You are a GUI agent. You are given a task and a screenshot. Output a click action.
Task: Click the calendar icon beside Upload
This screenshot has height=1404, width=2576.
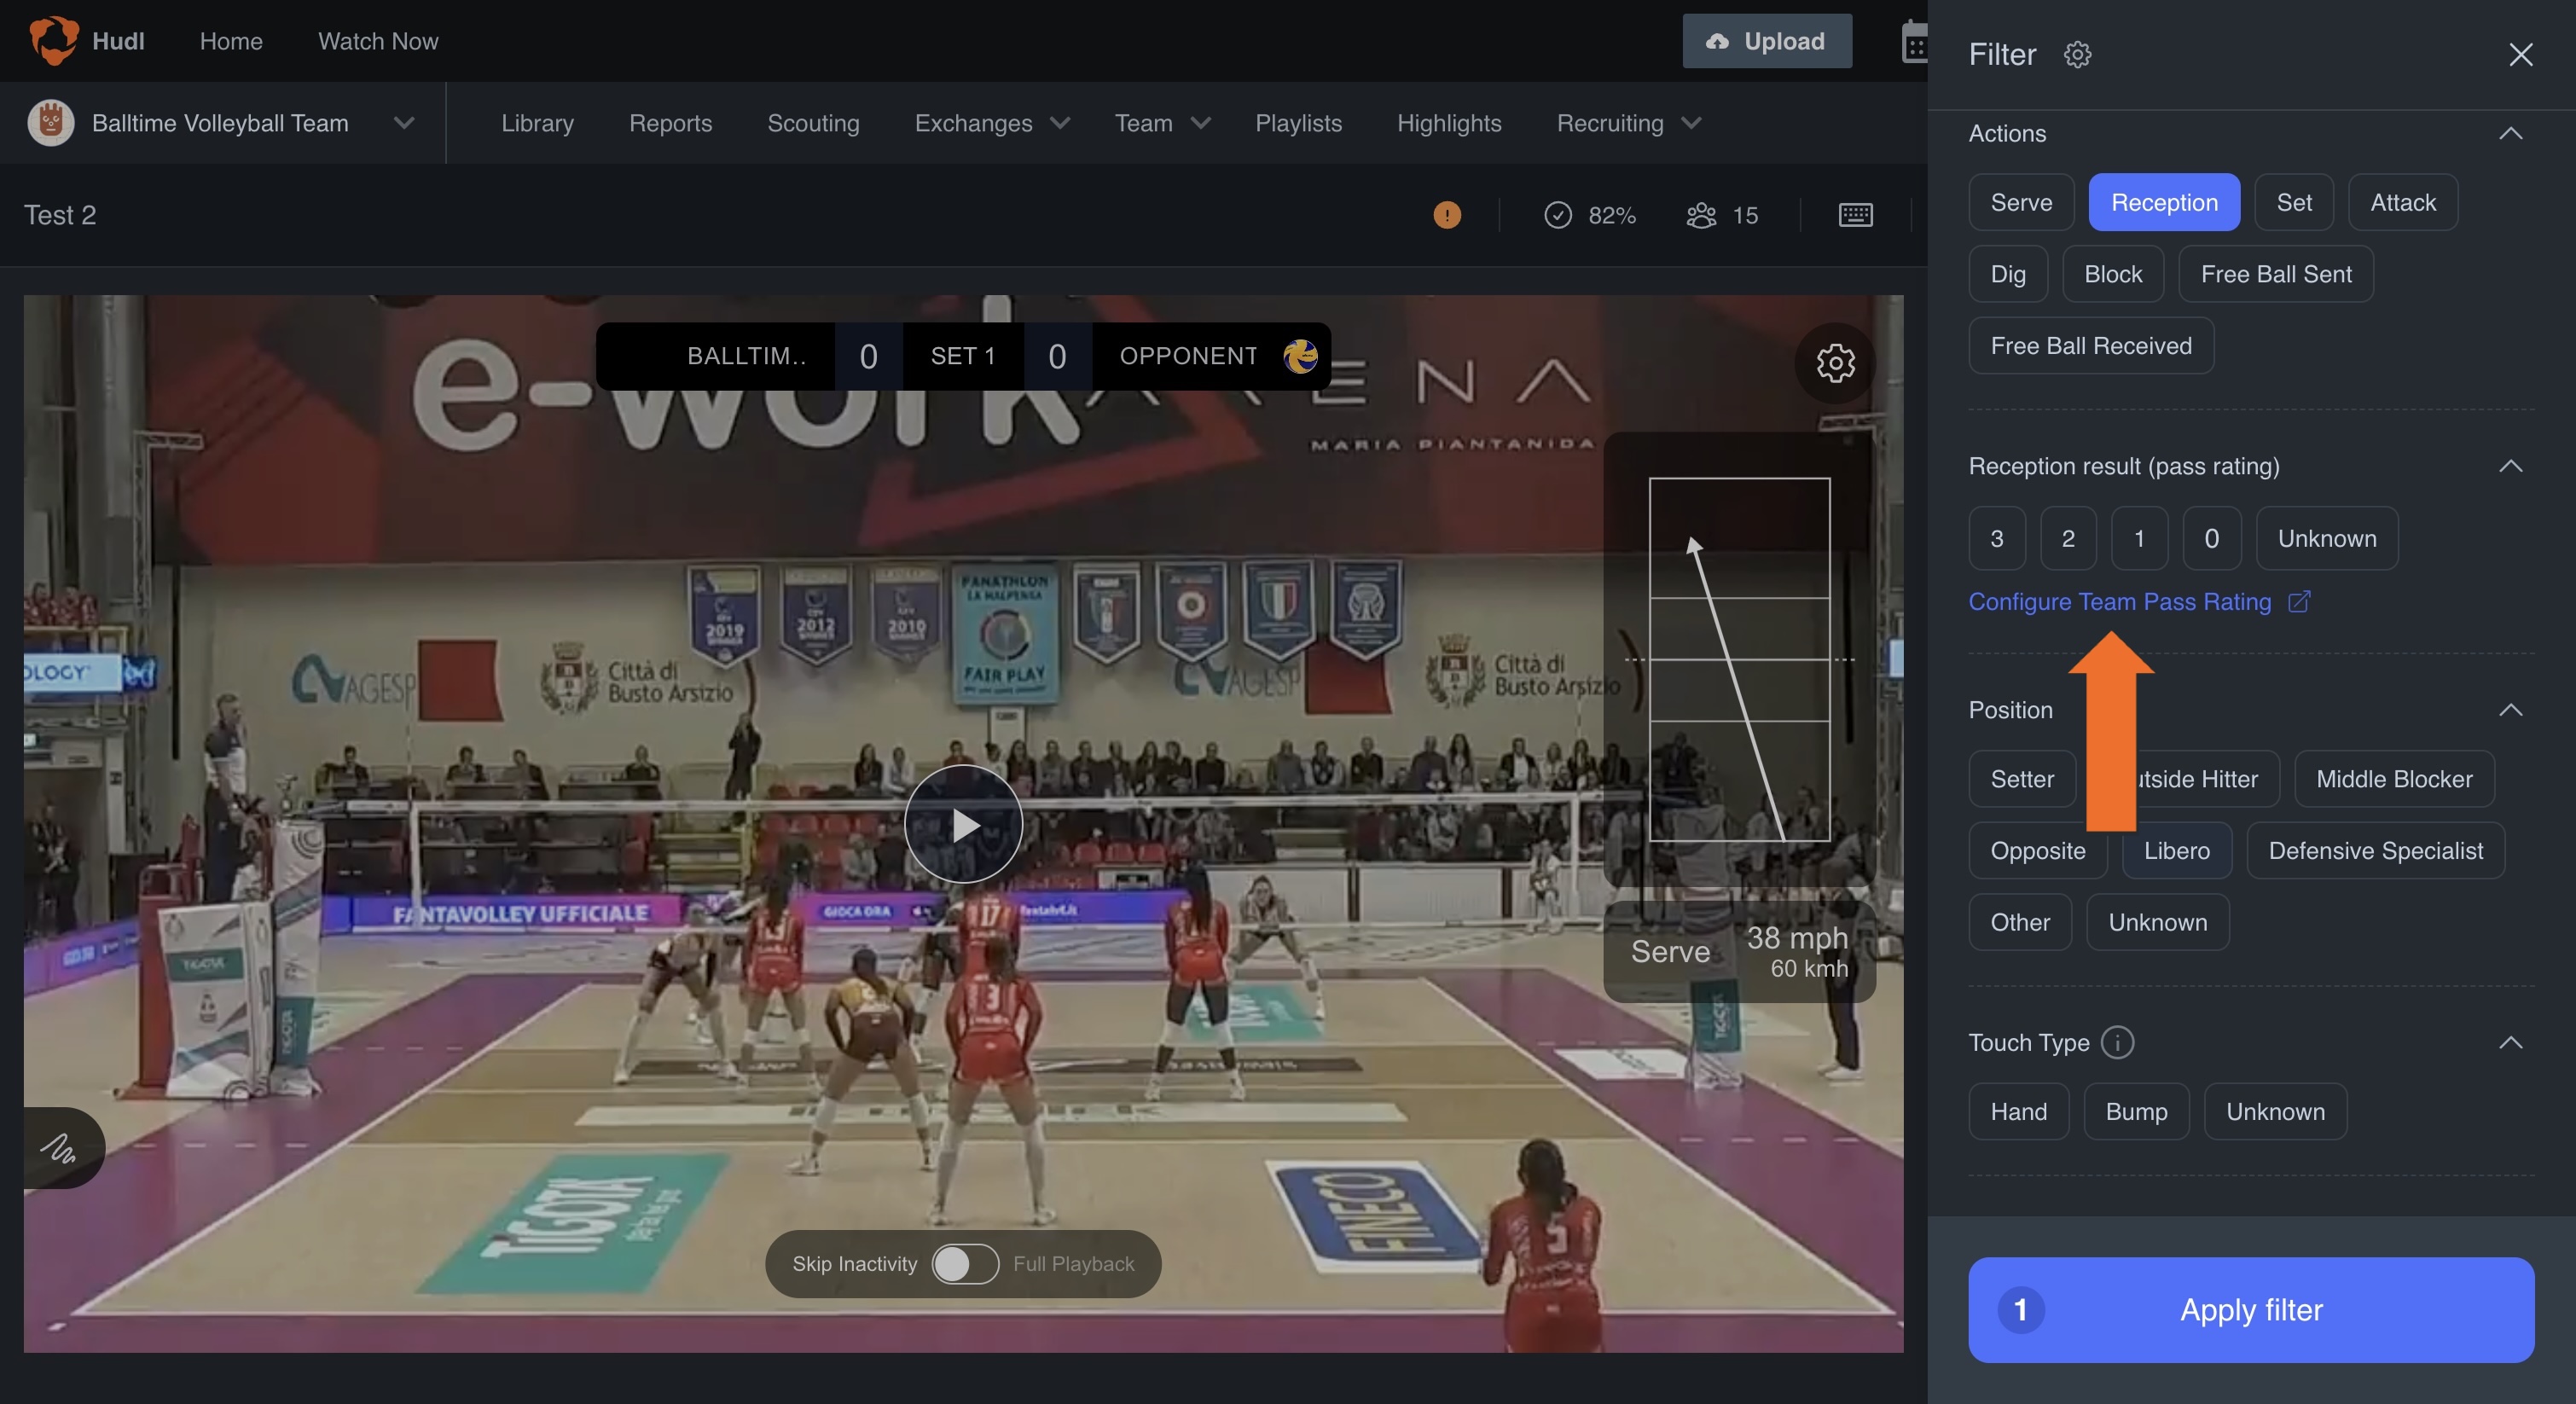click(x=1913, y=42)
